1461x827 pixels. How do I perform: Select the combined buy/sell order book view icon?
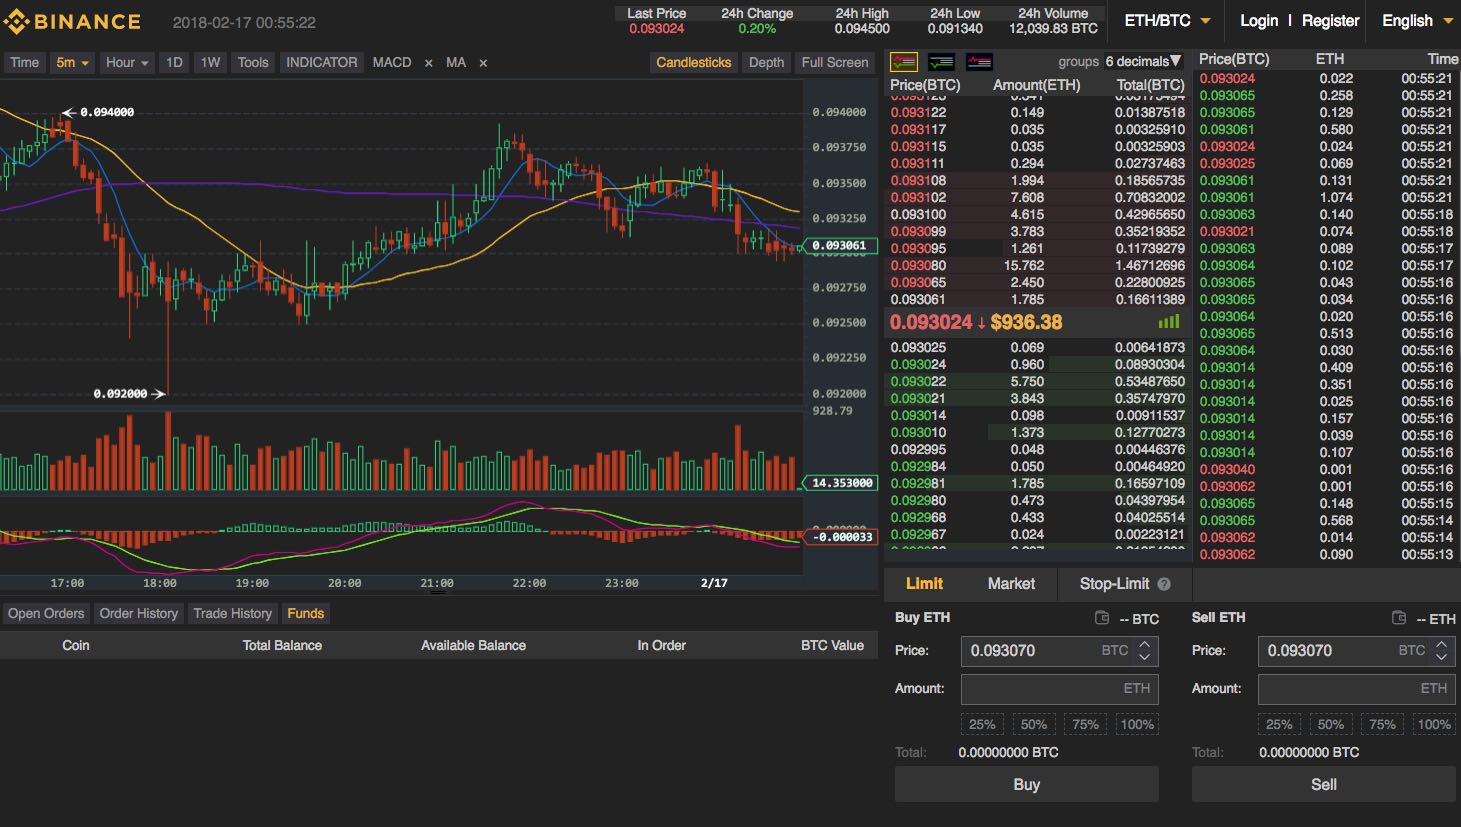(x=903, y=62)
